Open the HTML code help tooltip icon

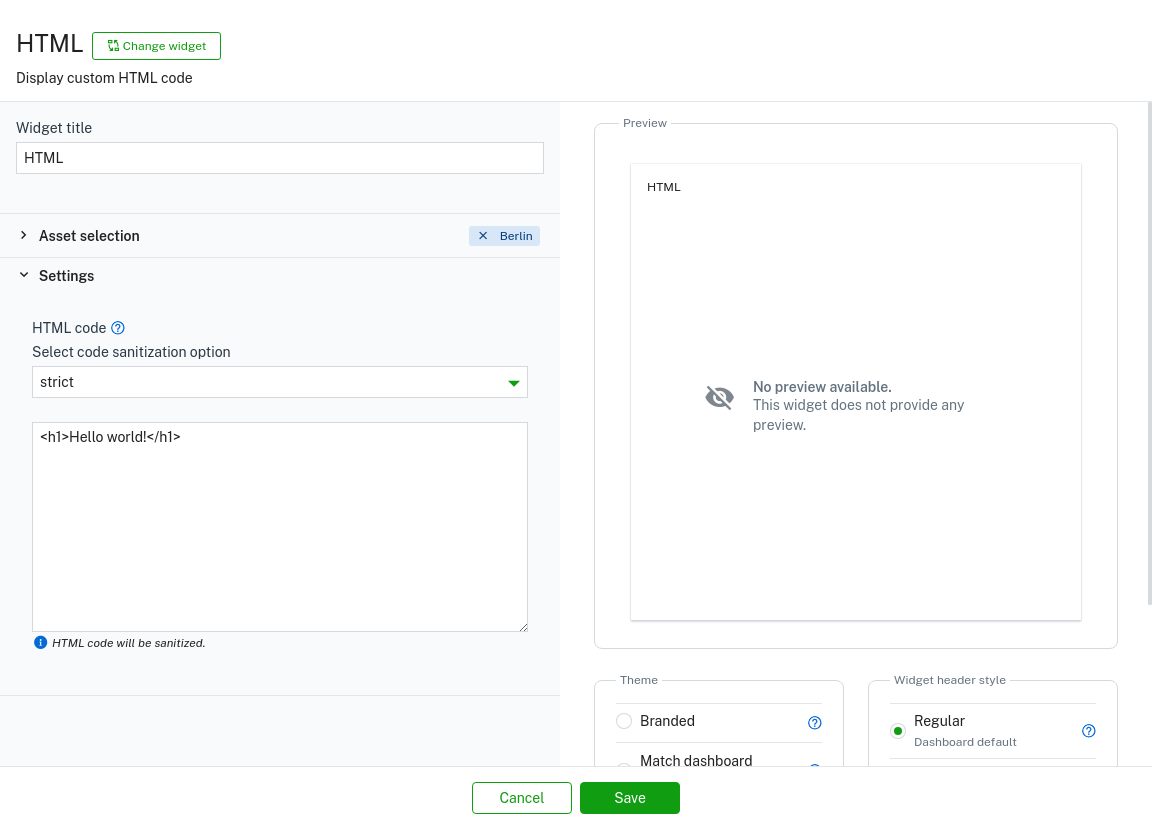(117, 328)
